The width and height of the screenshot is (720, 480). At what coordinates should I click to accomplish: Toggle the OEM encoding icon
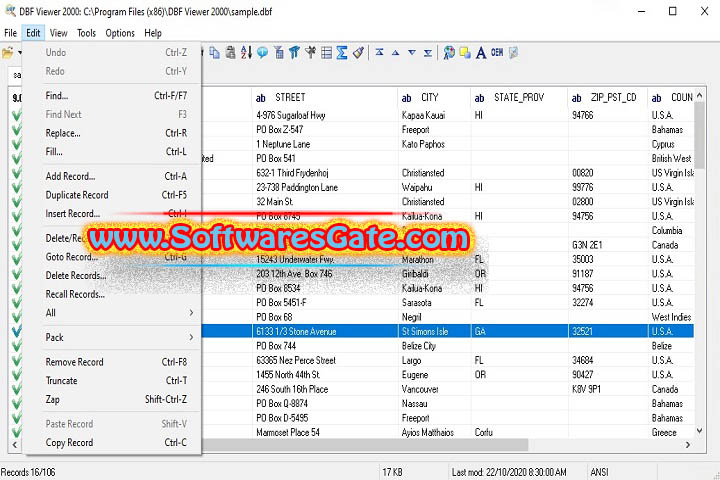[x=497, y=52]
